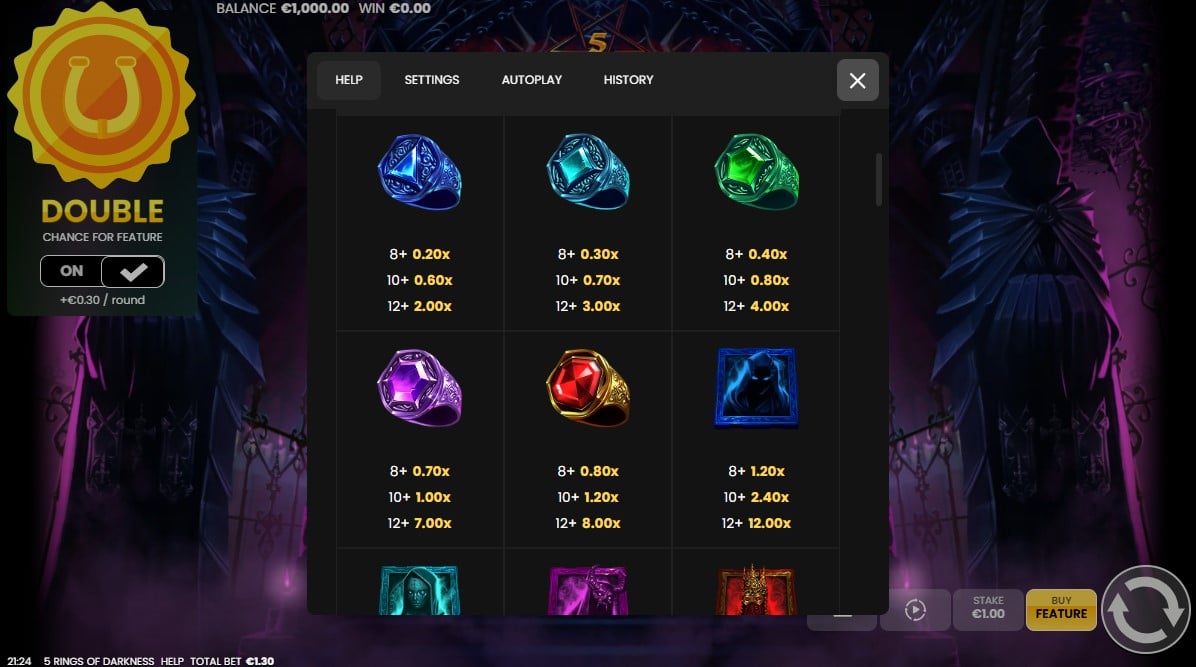The image size is (1196, 667).
Task: Click the blue hooded figure portrait
Action: coord(756,388)
